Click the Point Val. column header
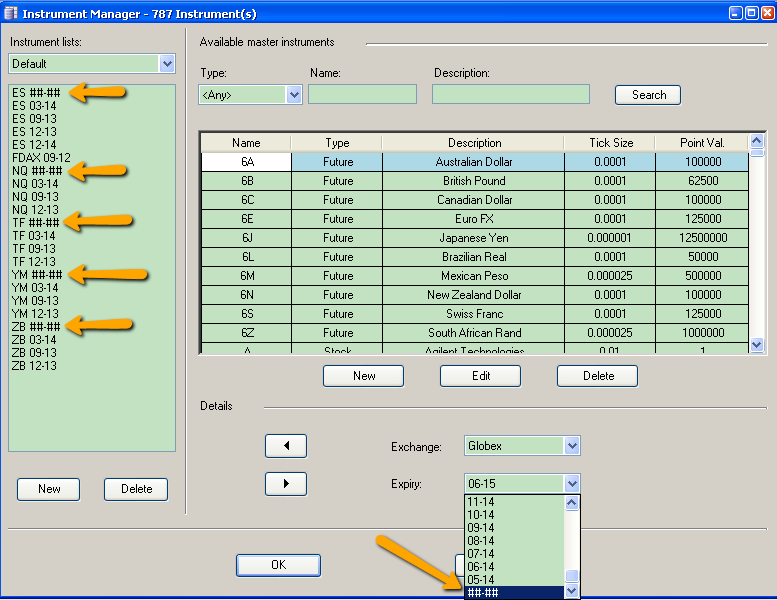The image size is (777, 600). [x=702, y=143]
